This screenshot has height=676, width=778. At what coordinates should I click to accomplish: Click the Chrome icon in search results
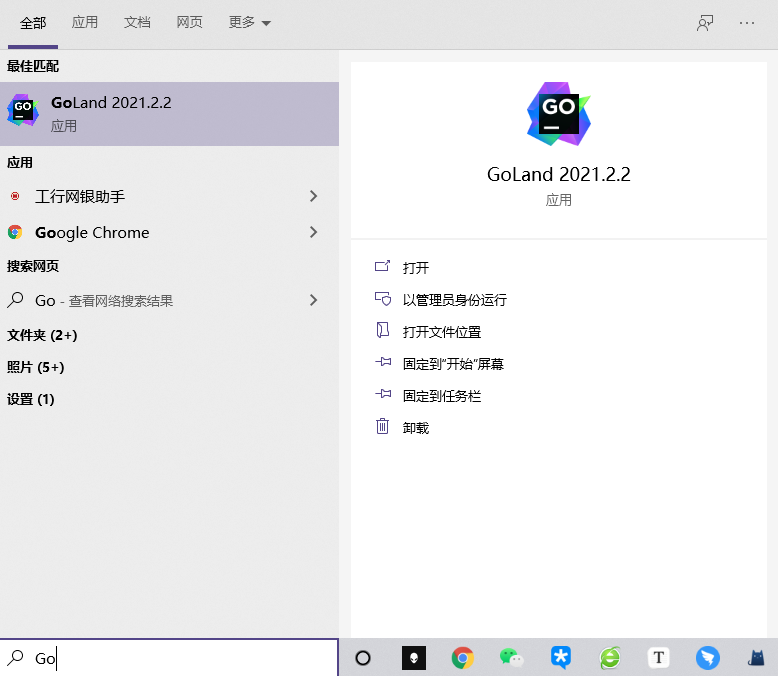click(15, 232)
